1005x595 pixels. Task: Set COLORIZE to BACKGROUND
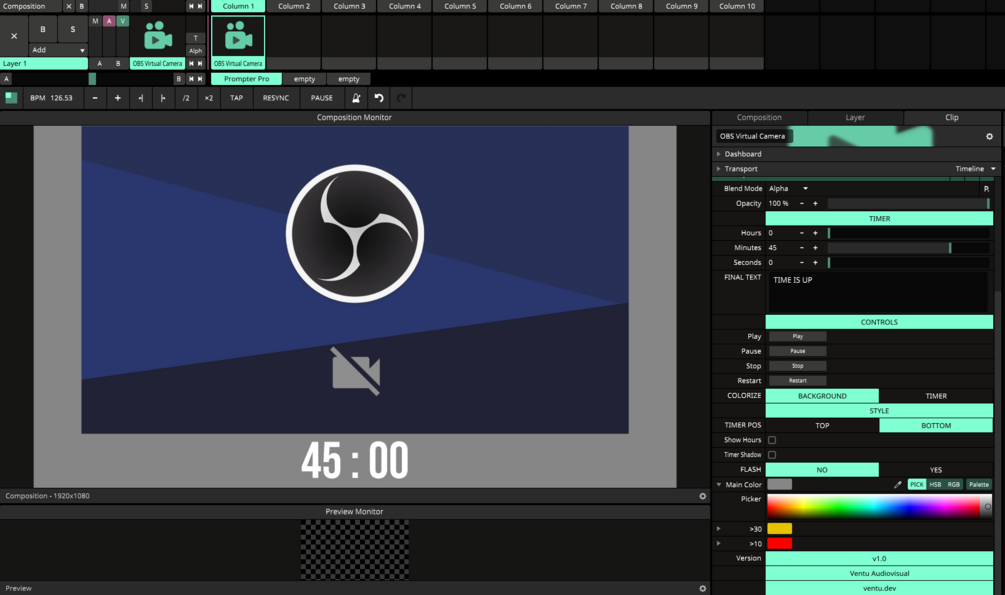[x=822, y=396]
